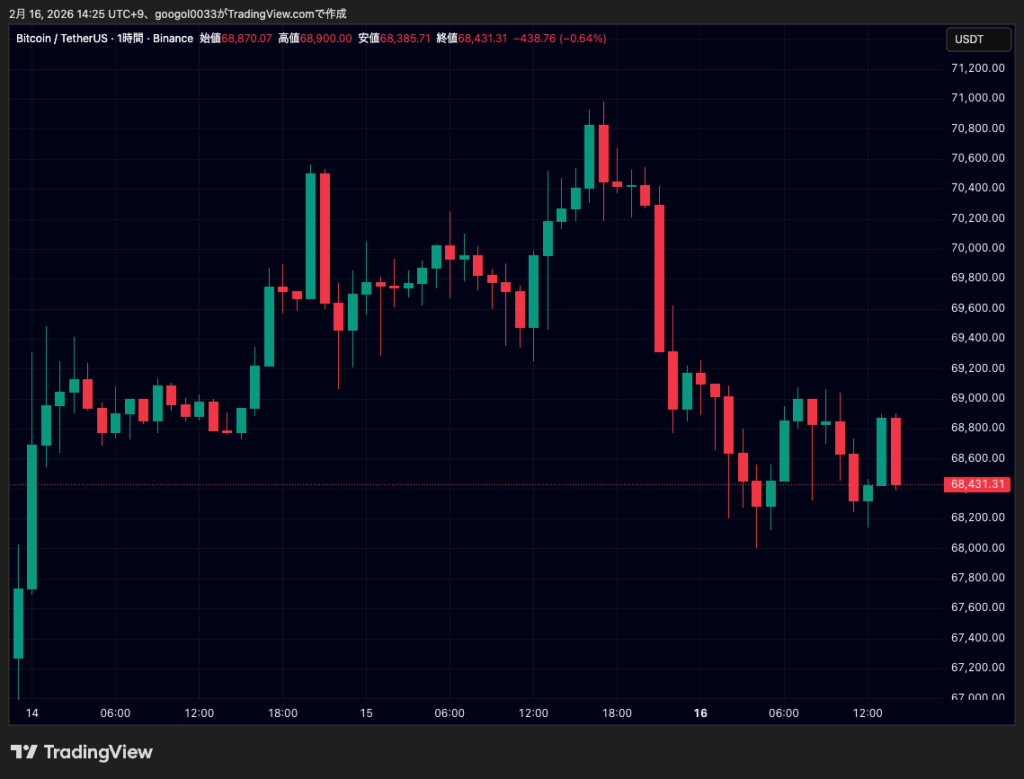Click the last red candle at far right
This screenshot has width=1024, height=779.
[x=896, y=451]
